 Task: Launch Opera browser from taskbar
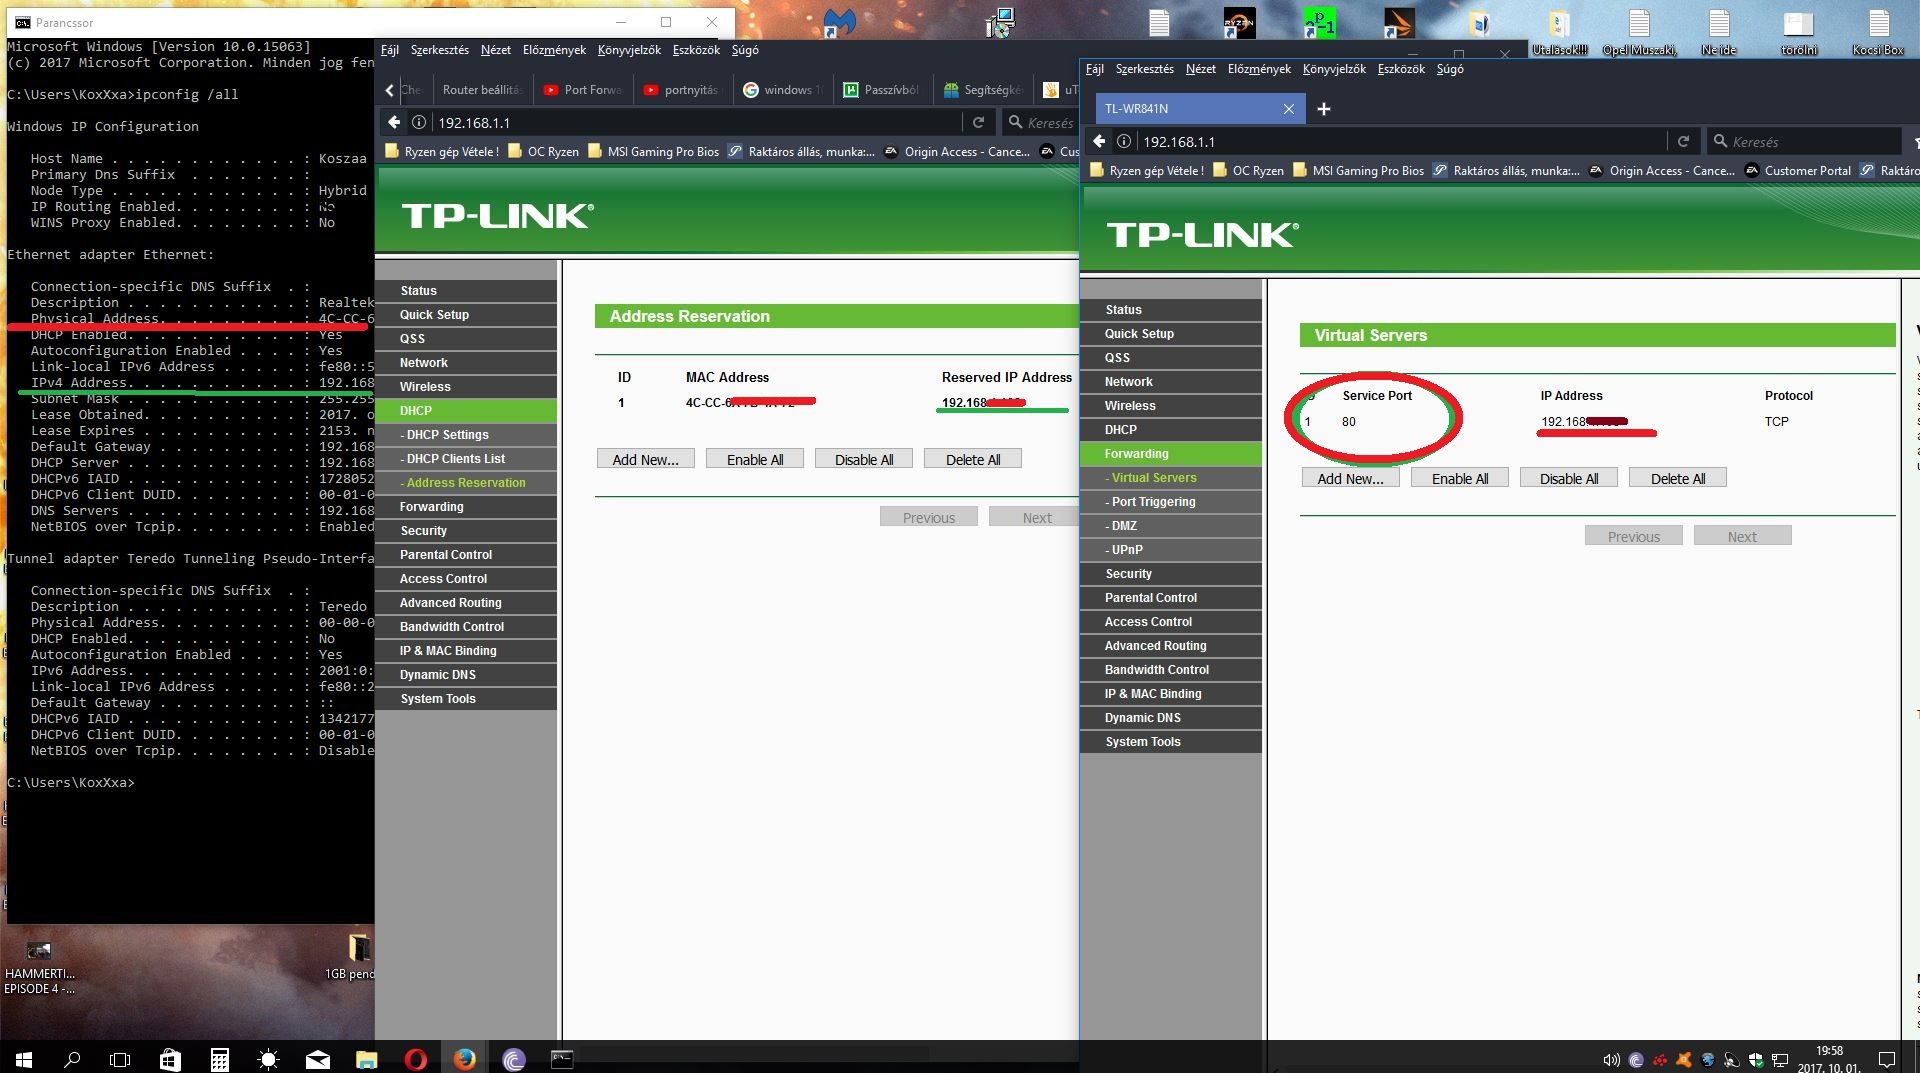pyautogui.click(x=416, y=1059)
